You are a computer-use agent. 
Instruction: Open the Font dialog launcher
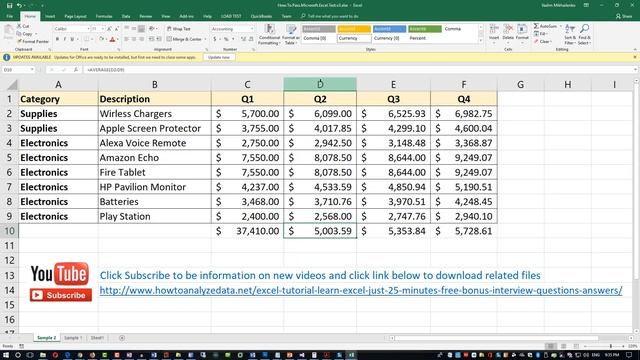(119, 49)
